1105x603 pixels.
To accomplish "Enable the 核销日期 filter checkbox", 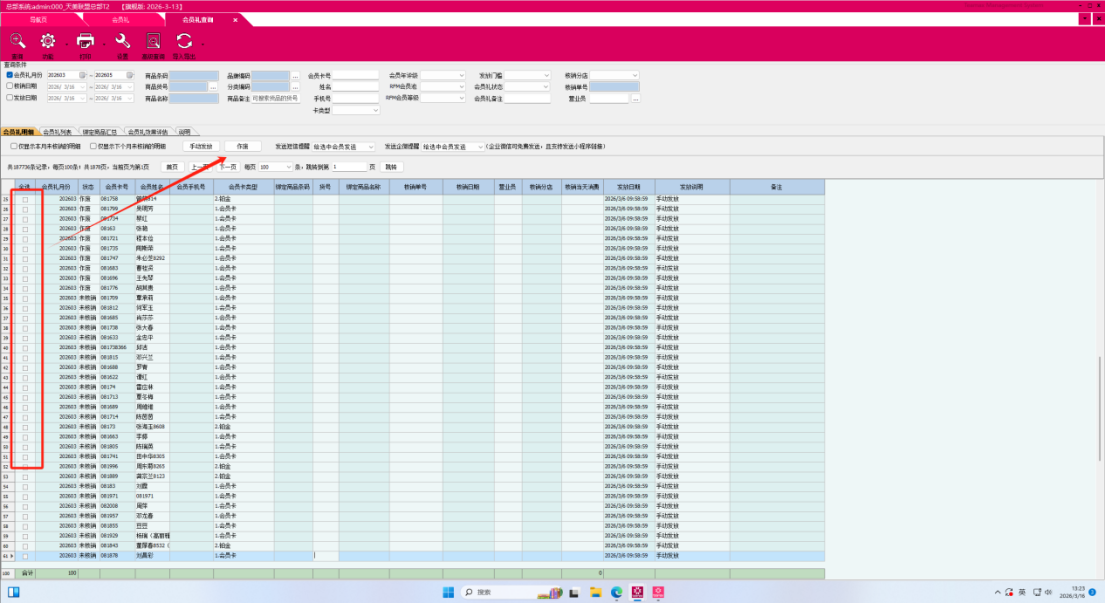I will [9, 87].
